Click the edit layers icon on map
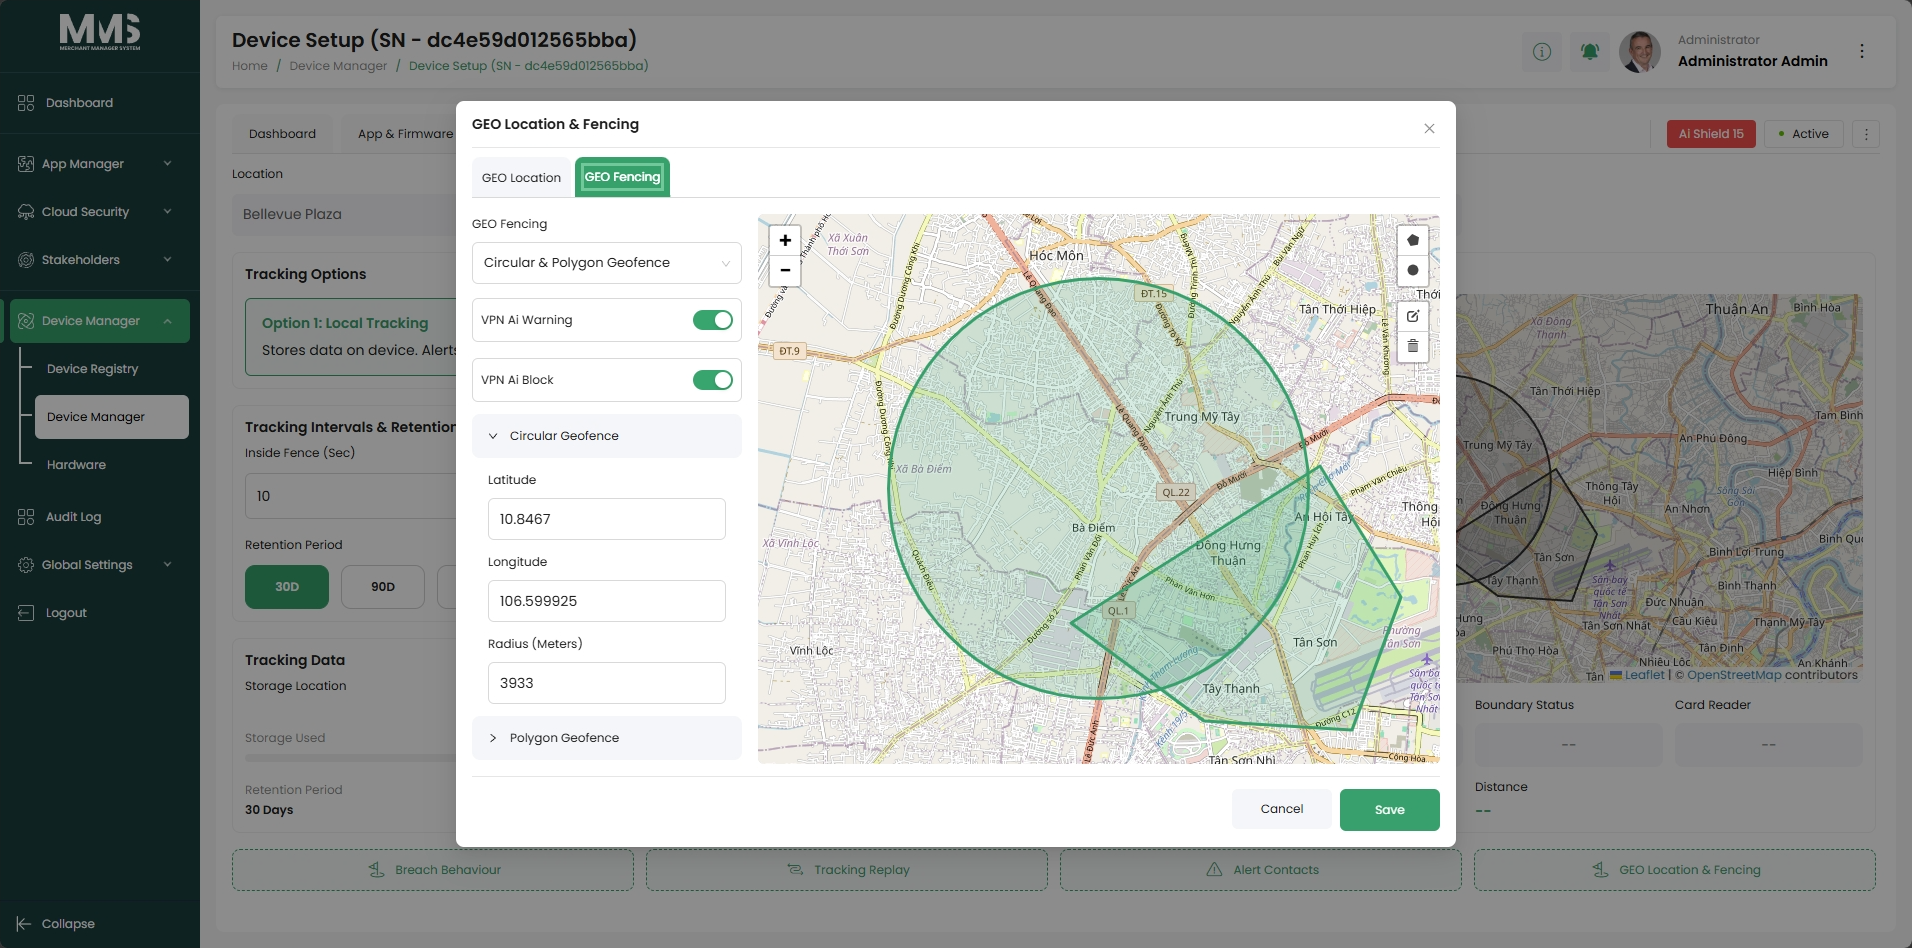 (1412, 316)
